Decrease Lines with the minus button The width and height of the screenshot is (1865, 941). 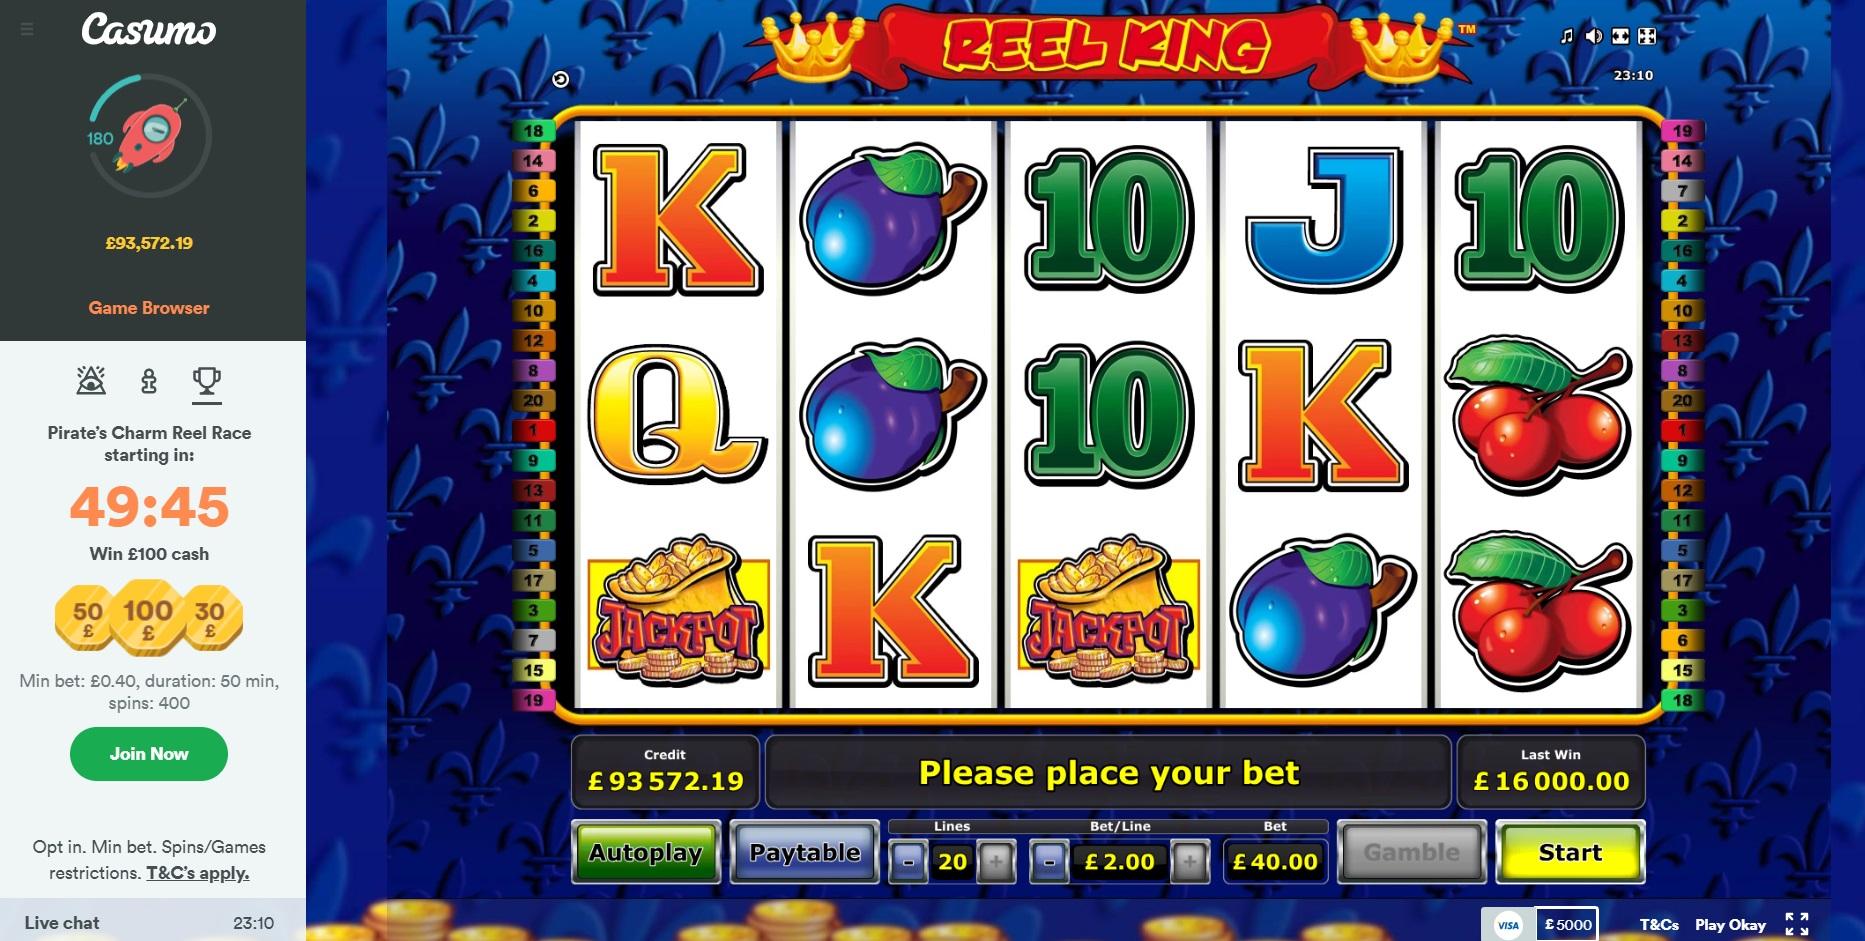point(908,861)
